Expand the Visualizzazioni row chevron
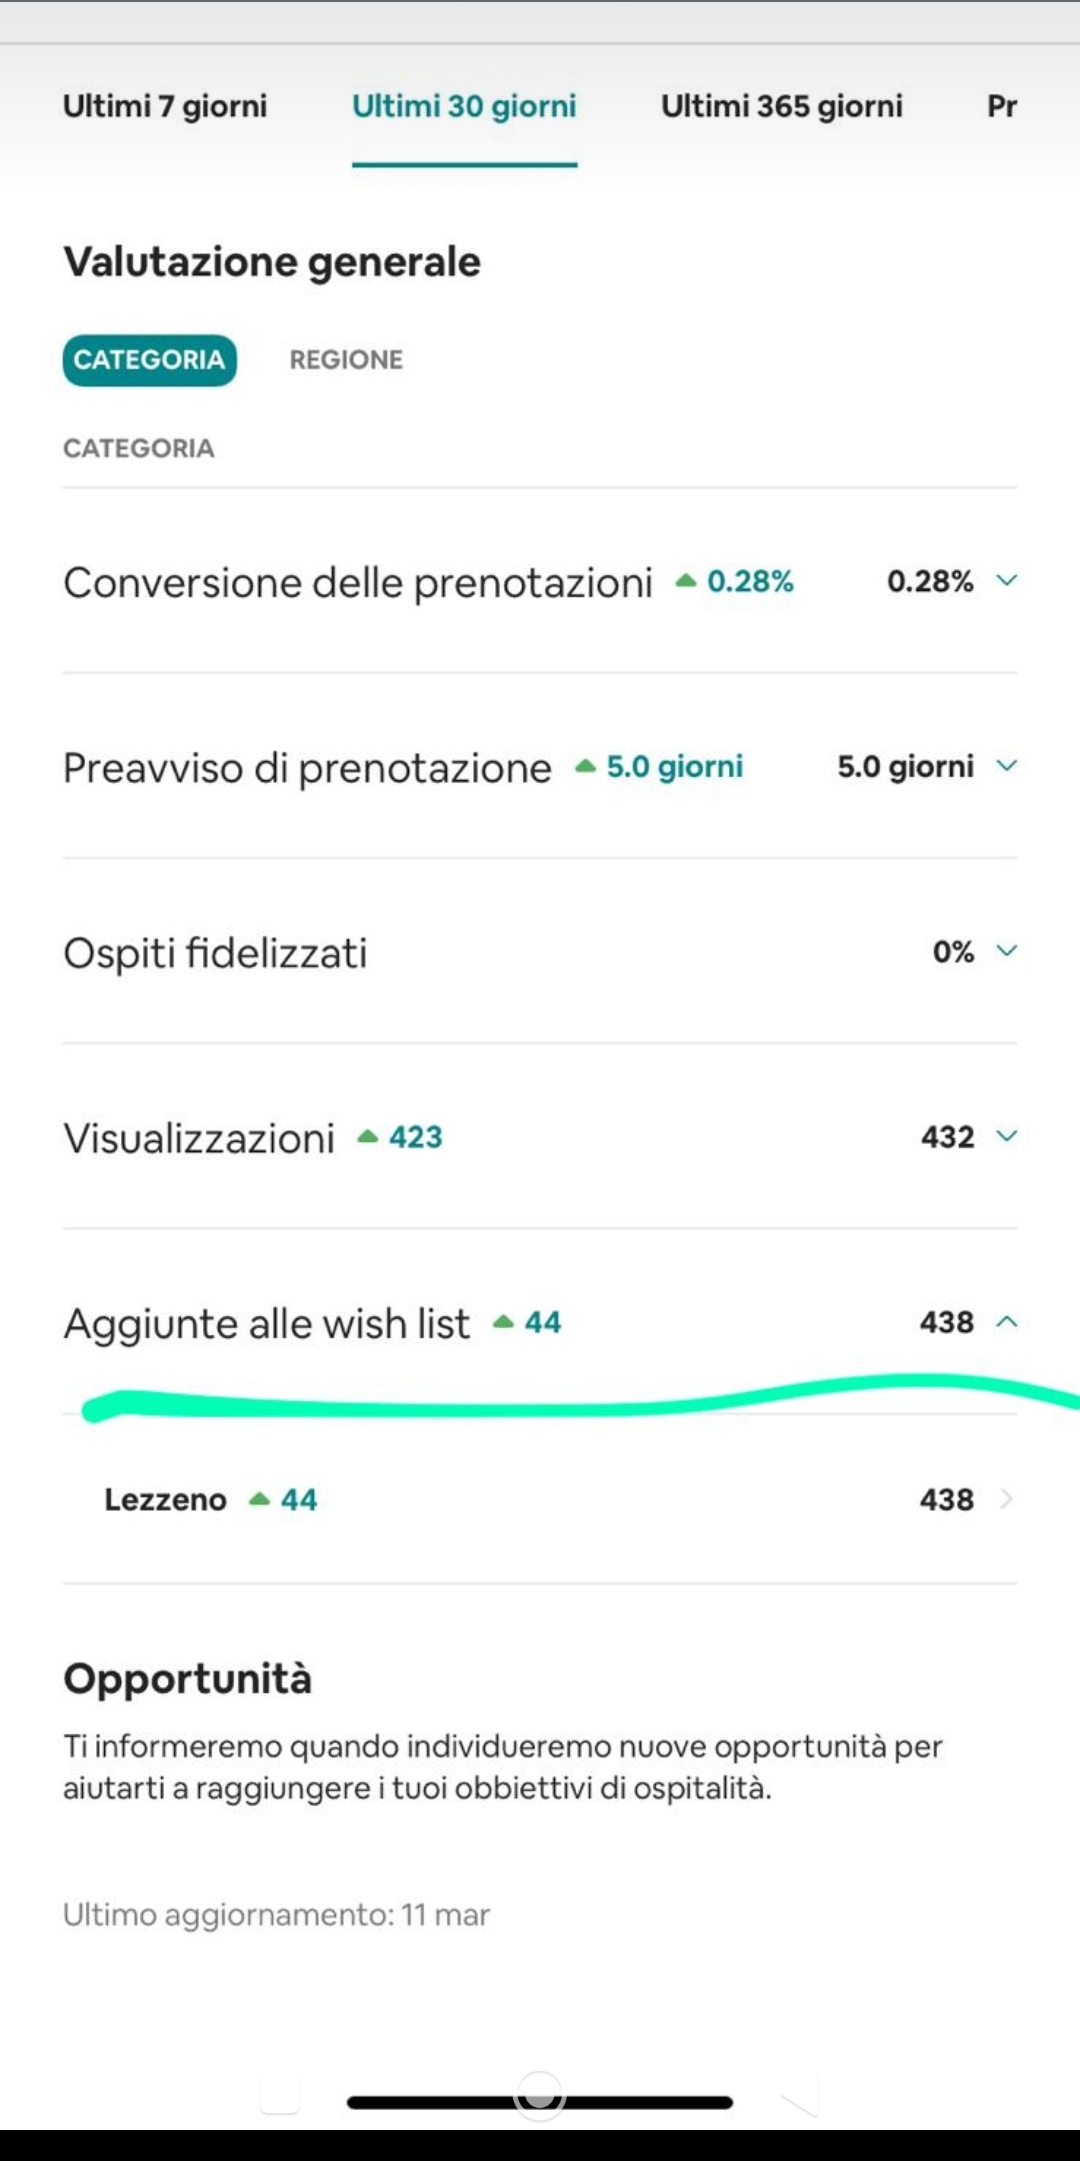The width and height of the screenshot is (1080, 2161). (x=1007, y=1136)
